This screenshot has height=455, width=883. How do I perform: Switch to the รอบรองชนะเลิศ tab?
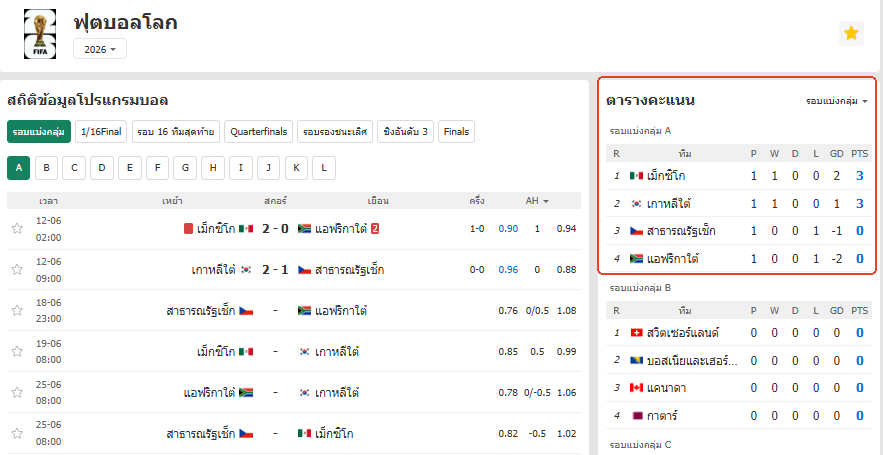click(x=335, y=132)
